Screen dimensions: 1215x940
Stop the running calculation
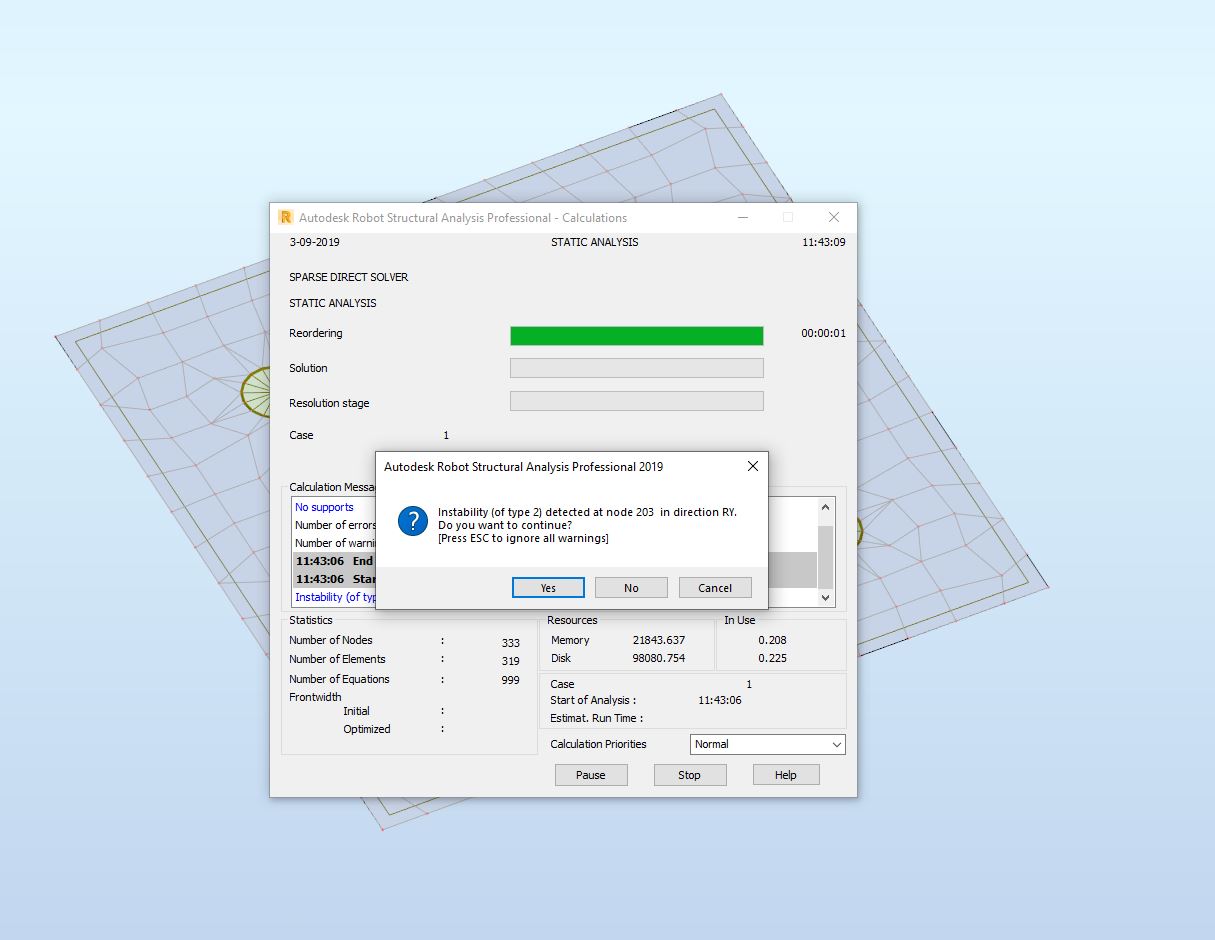(689, 774)
